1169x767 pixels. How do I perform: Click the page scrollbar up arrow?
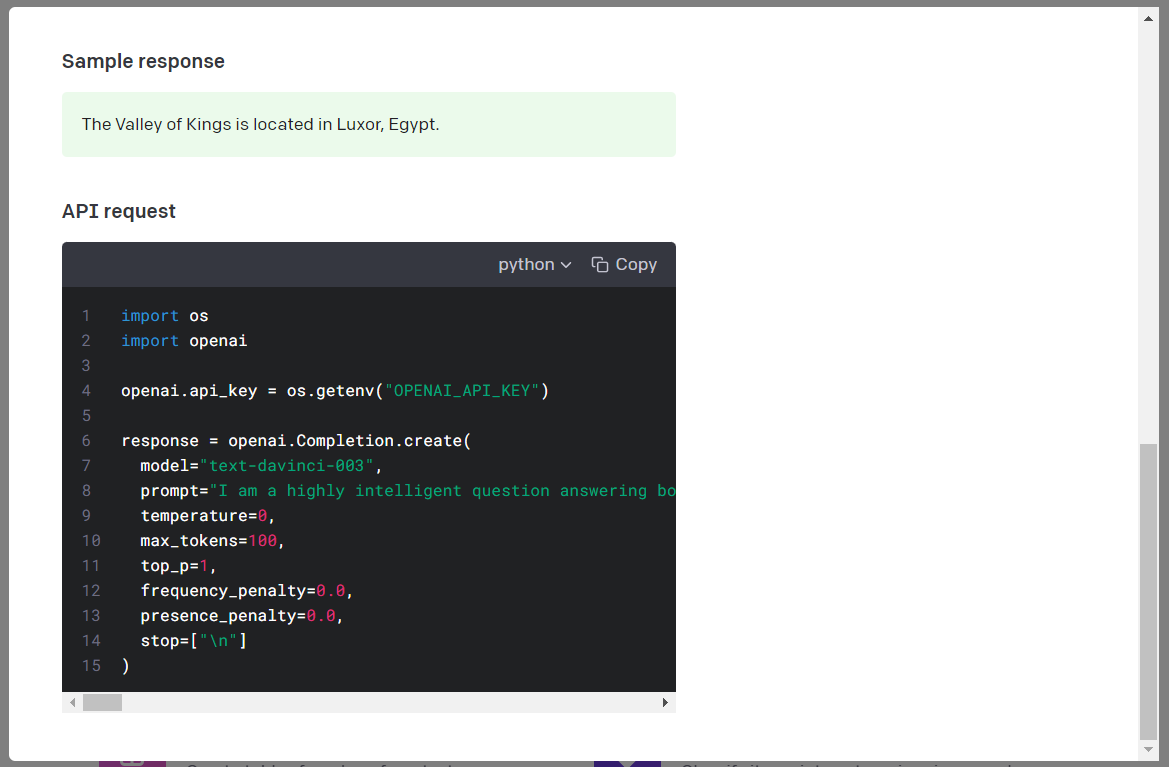click(x=1148, y=19)
